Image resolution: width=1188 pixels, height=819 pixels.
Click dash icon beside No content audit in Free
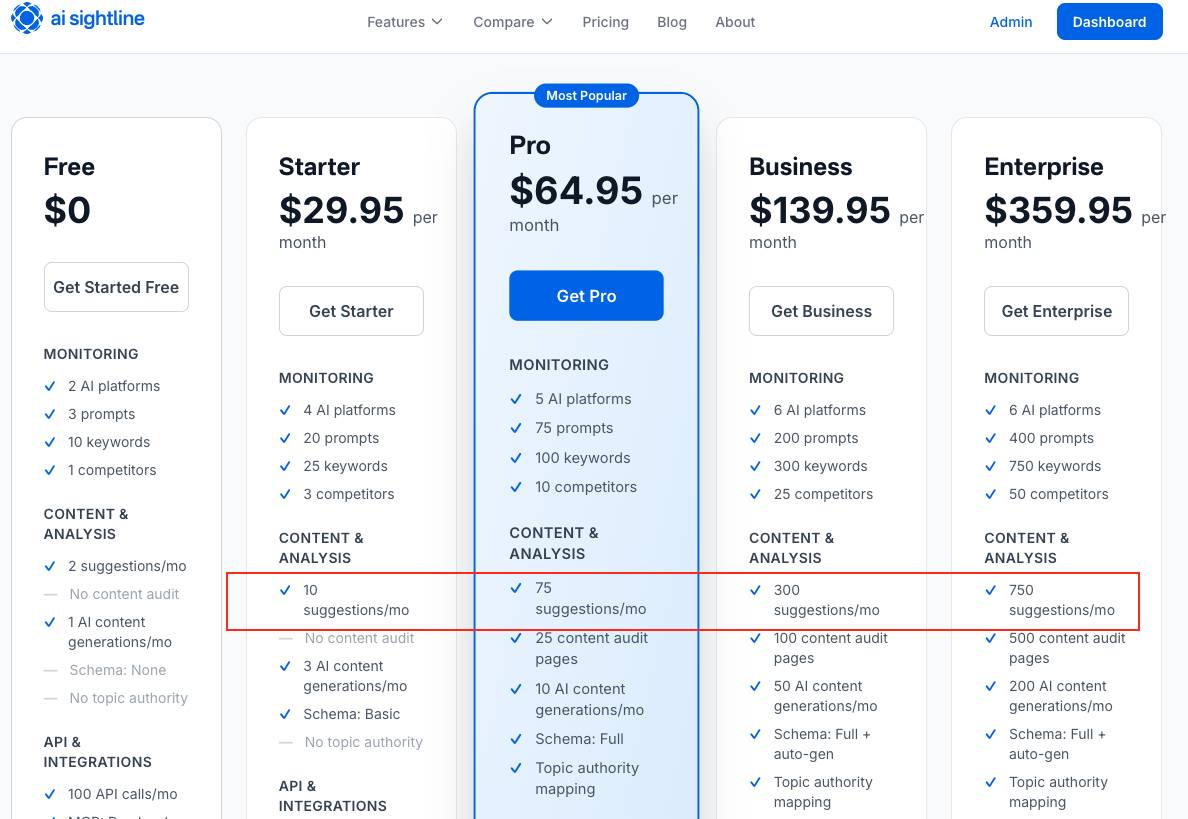(51, 594)
